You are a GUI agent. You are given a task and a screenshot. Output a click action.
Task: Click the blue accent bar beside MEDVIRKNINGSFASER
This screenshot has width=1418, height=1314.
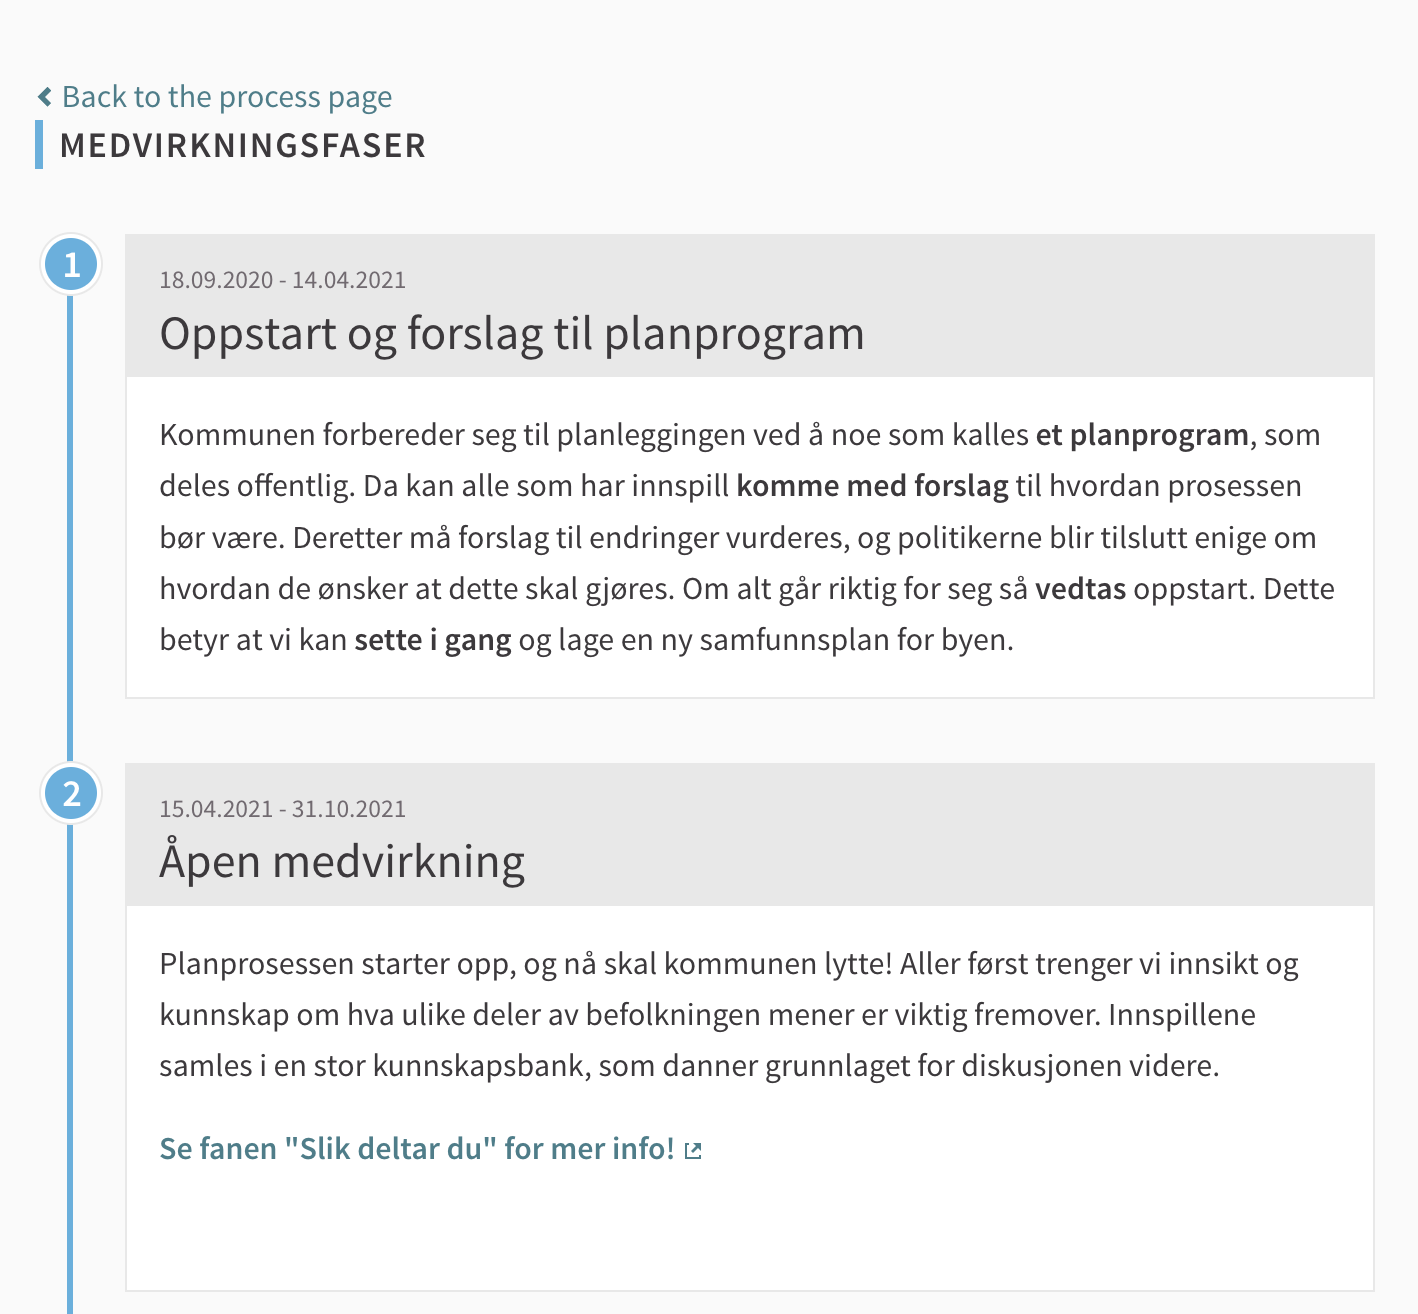coord(40,145)
